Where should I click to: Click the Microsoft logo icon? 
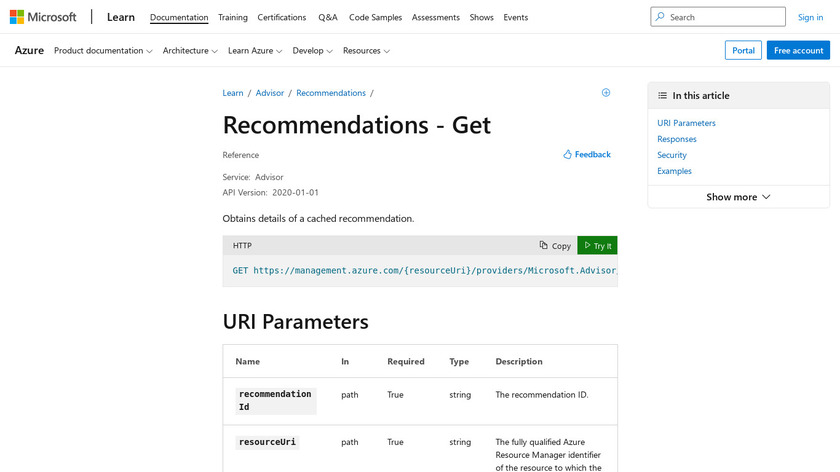tap(17, 17)
